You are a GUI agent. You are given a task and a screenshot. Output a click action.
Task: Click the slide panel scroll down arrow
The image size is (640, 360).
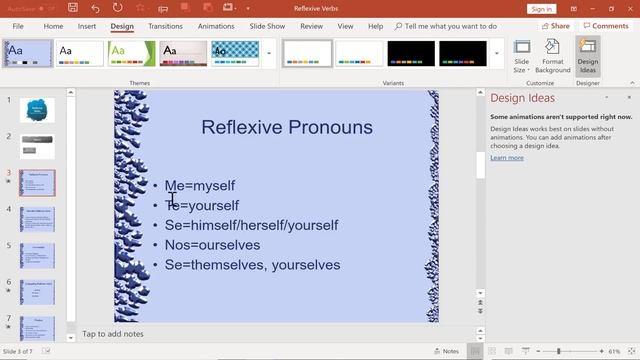(71, 338)
